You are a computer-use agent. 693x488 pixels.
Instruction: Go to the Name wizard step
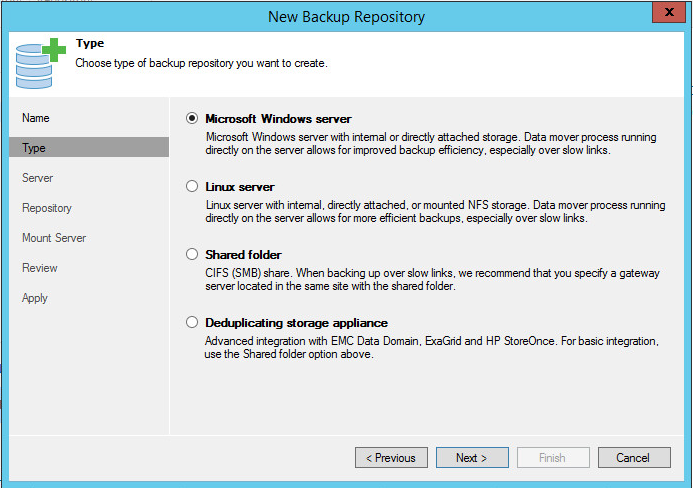[36, 118]
